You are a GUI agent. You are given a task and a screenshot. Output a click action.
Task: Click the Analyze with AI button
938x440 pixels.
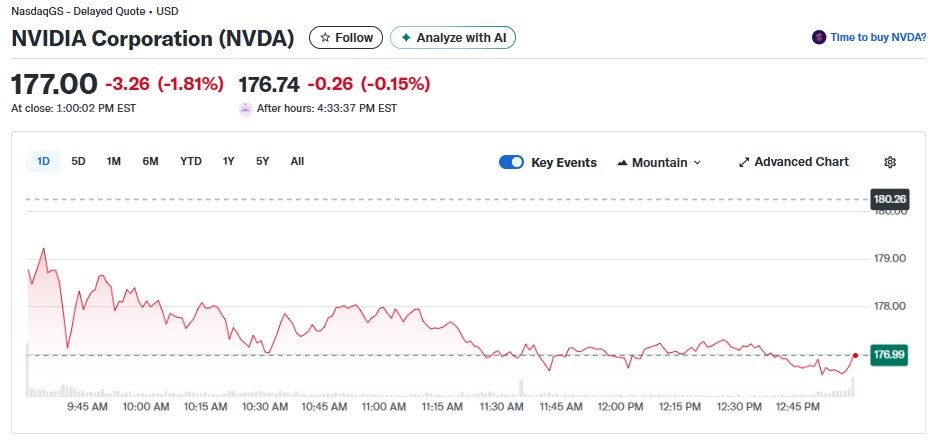point(453,38)
